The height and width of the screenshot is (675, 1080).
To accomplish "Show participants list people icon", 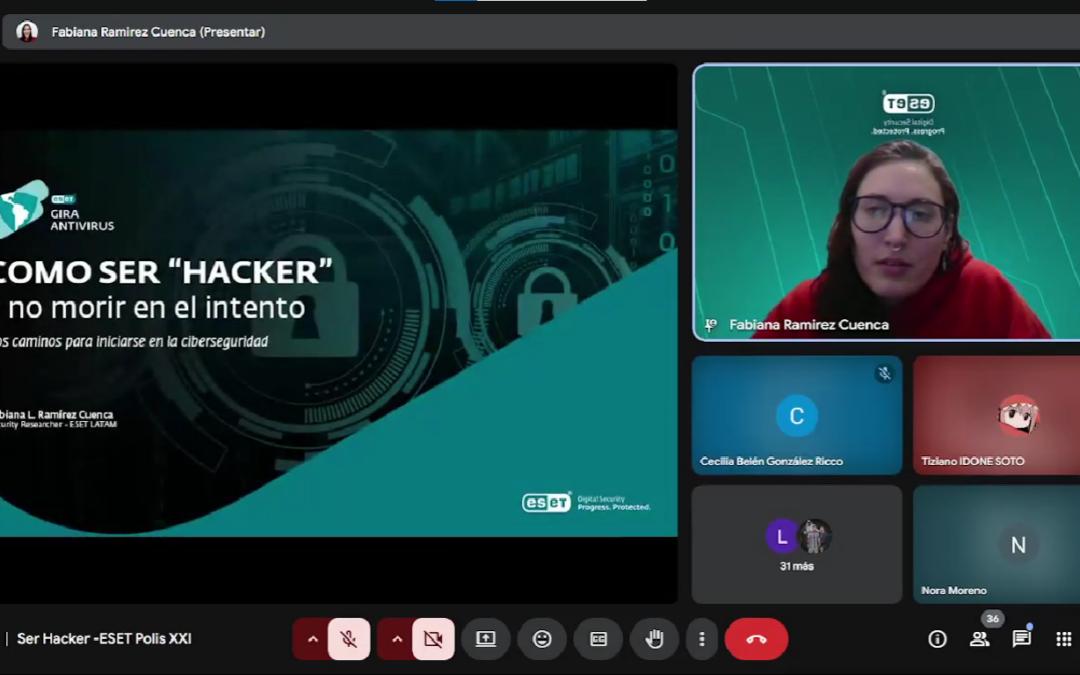I will 979,639.
